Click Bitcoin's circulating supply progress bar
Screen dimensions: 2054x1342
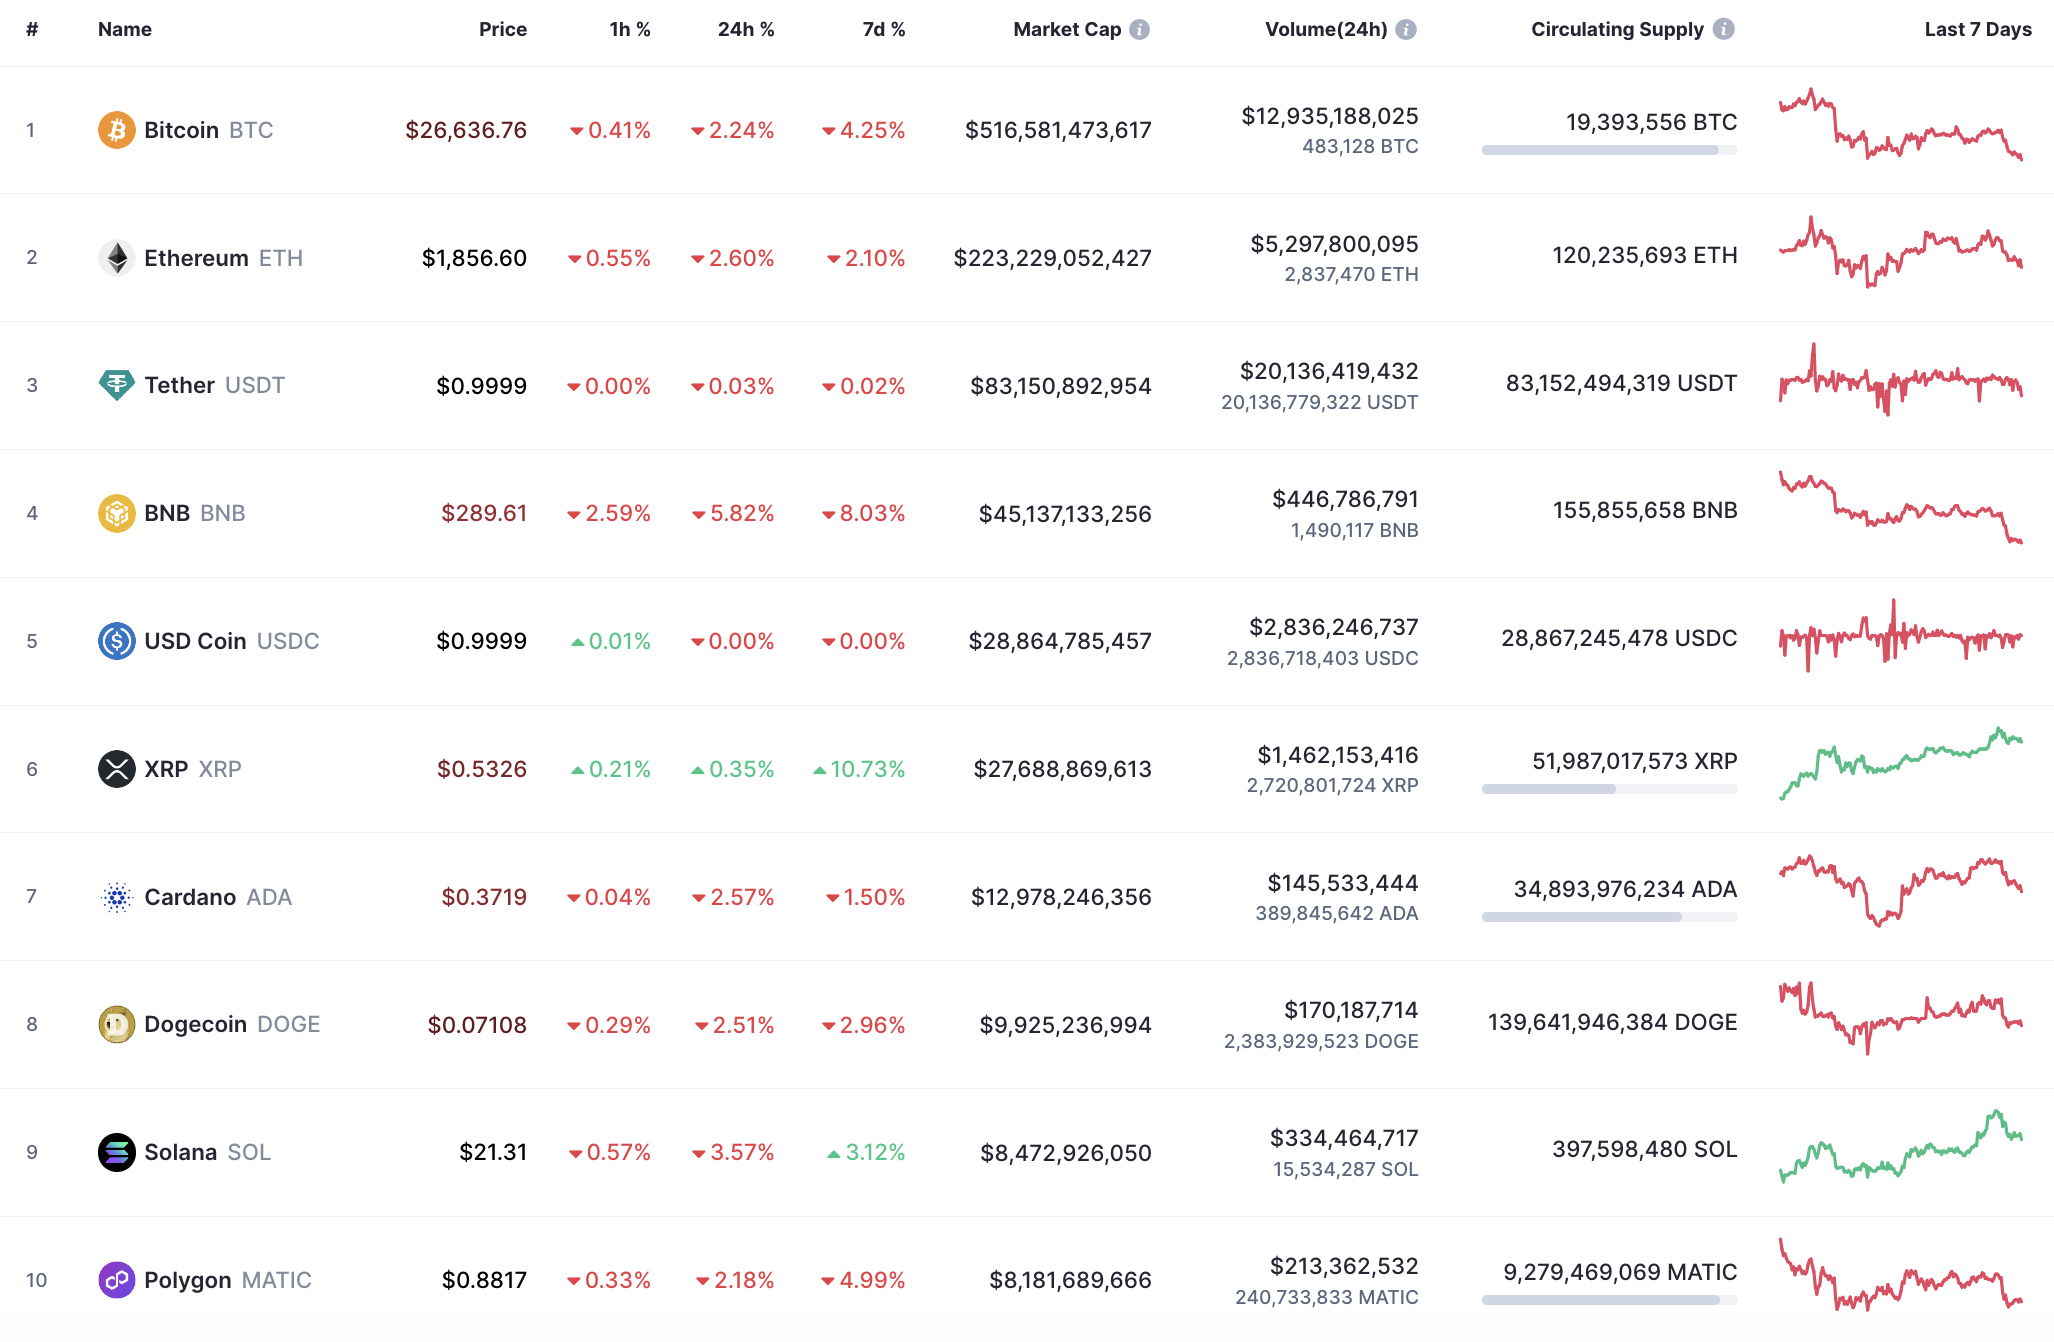[x=1608, y=152]
